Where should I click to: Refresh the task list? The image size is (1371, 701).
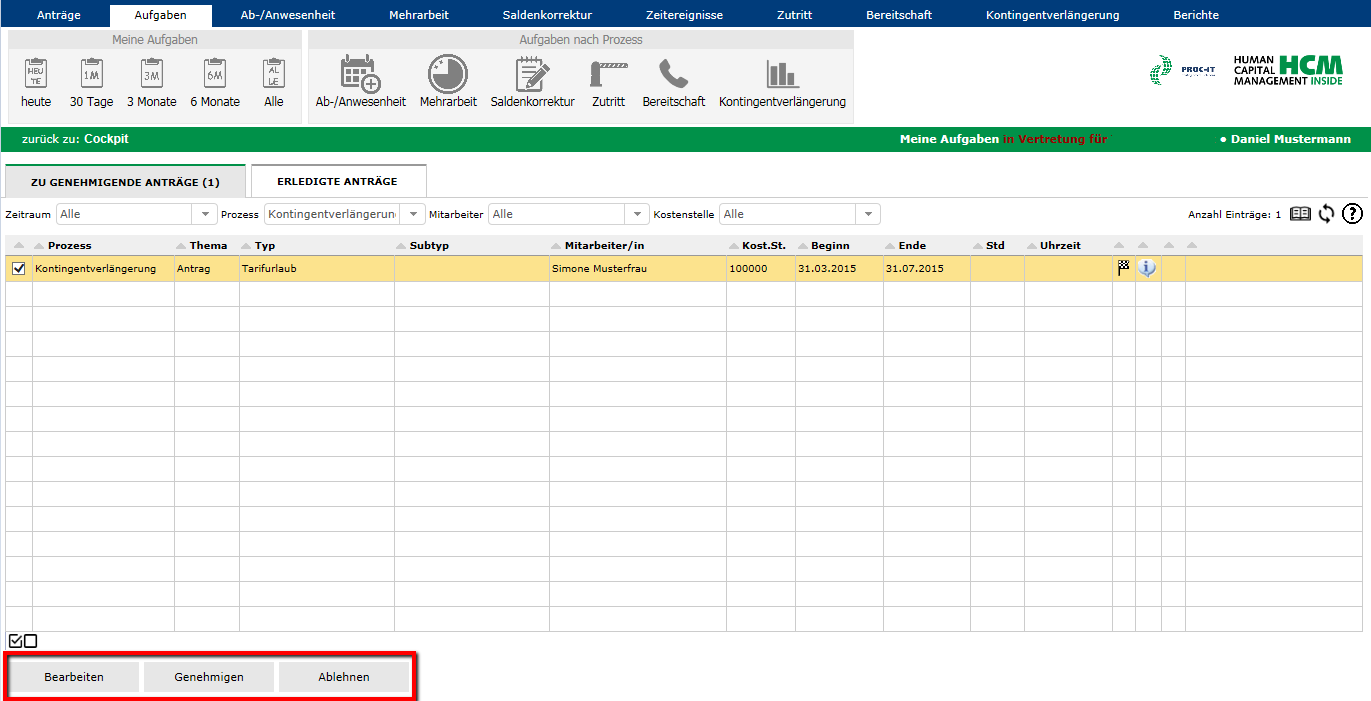click(x=1327, y=213)
